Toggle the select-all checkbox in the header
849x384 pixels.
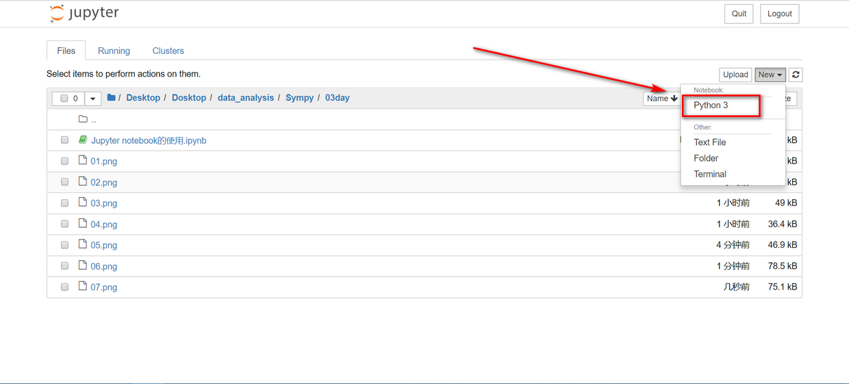(64, 99)
